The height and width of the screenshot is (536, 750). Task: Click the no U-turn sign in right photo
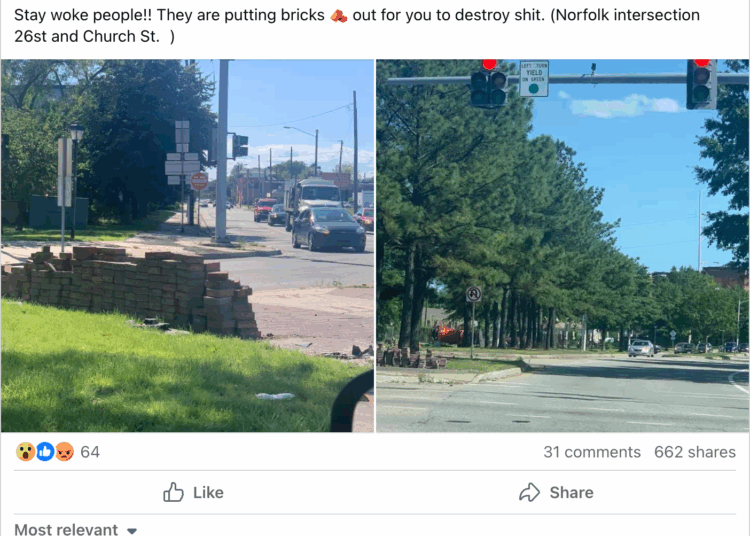(x=474, y=294)
